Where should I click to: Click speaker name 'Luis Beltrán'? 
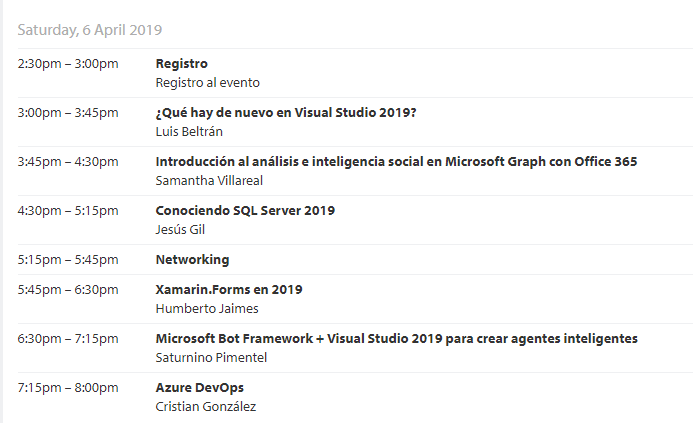189,132
